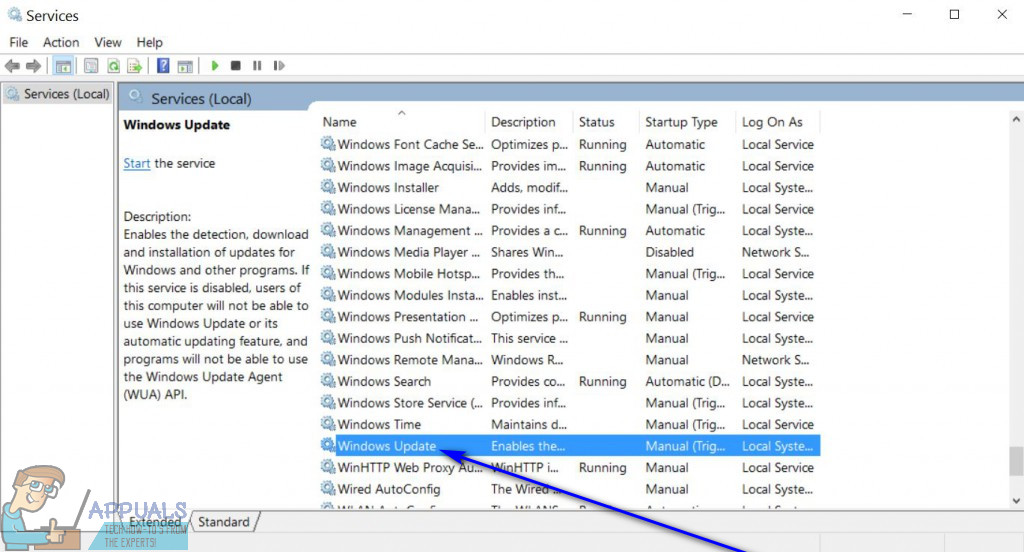This screenshot has width=1024, height=552.
Task: Open the Action menu
Action: tap(61, 42)
